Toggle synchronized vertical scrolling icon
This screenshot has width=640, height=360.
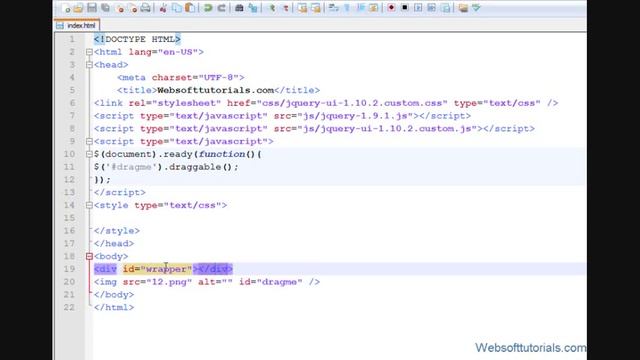302,8
